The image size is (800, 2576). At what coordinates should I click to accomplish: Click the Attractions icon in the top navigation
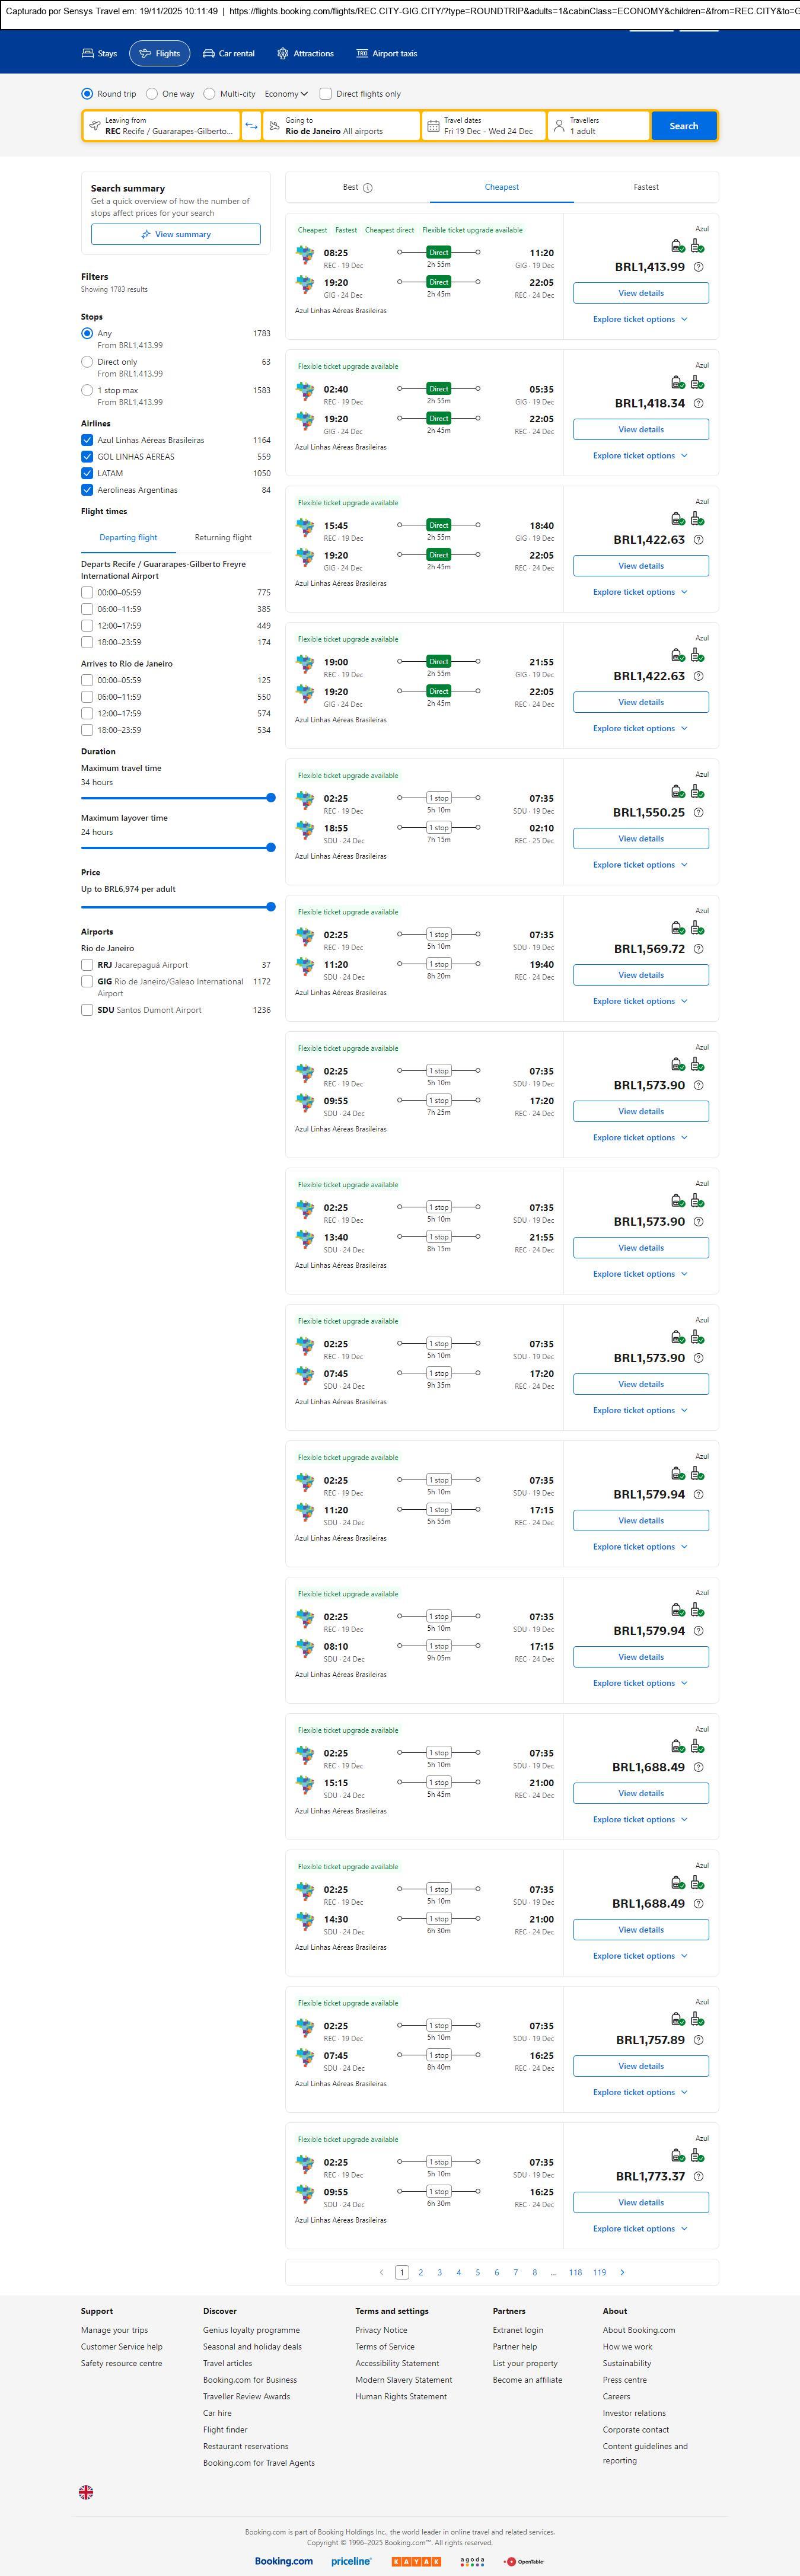pyautogui.click(x=283, y=54)
